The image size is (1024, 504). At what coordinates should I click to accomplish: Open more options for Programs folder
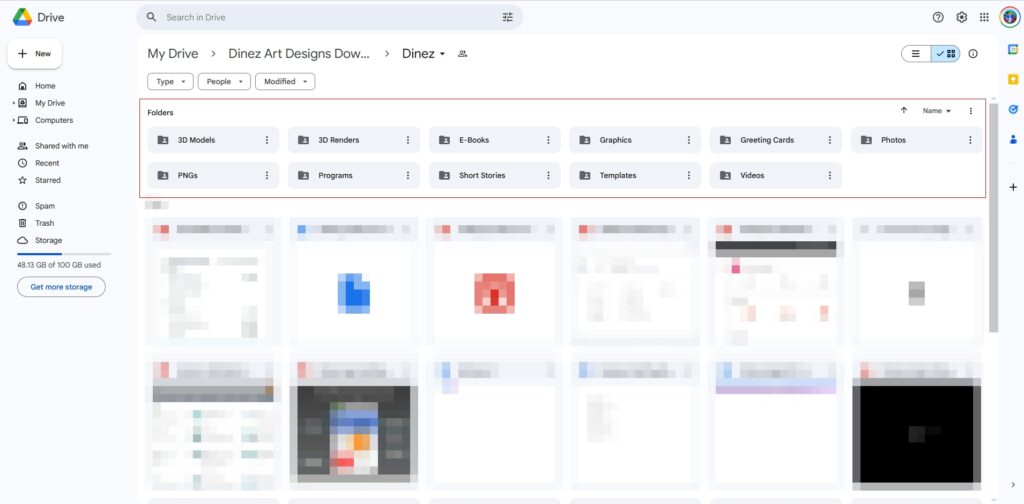pyautogui.click(x=408, y=175)
